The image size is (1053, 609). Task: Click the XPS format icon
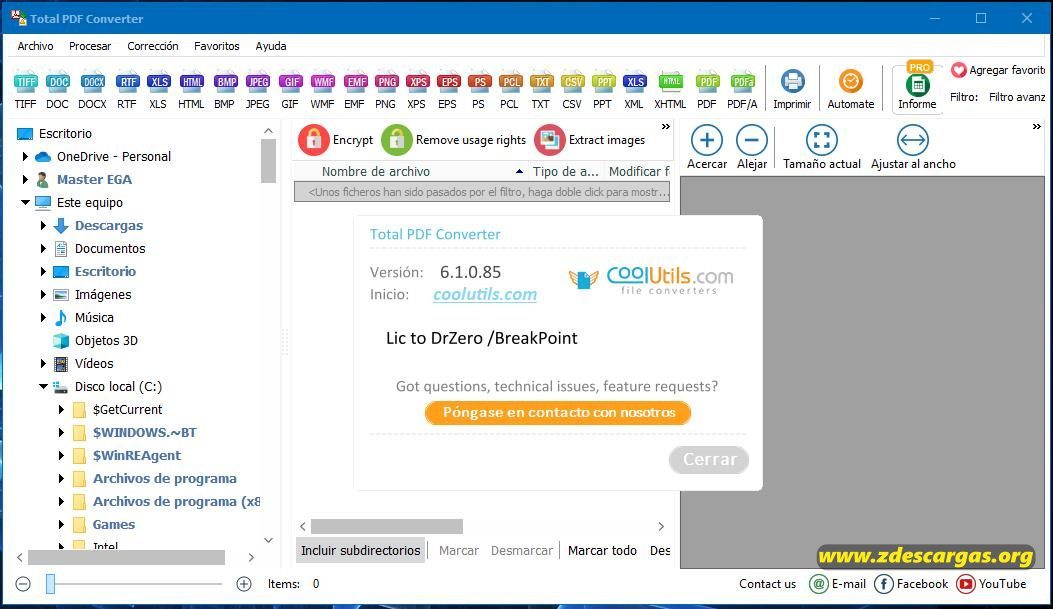[417, 89]
